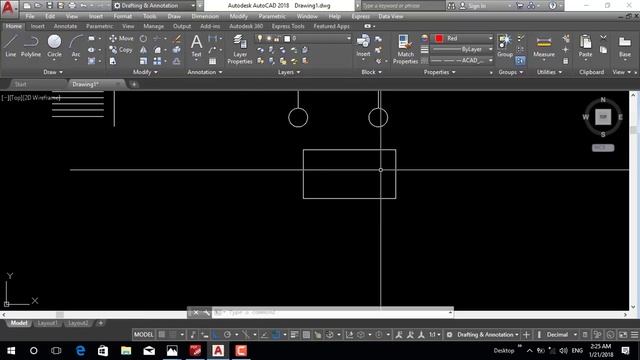Click the Save icon in quick access toolbar

49,5
